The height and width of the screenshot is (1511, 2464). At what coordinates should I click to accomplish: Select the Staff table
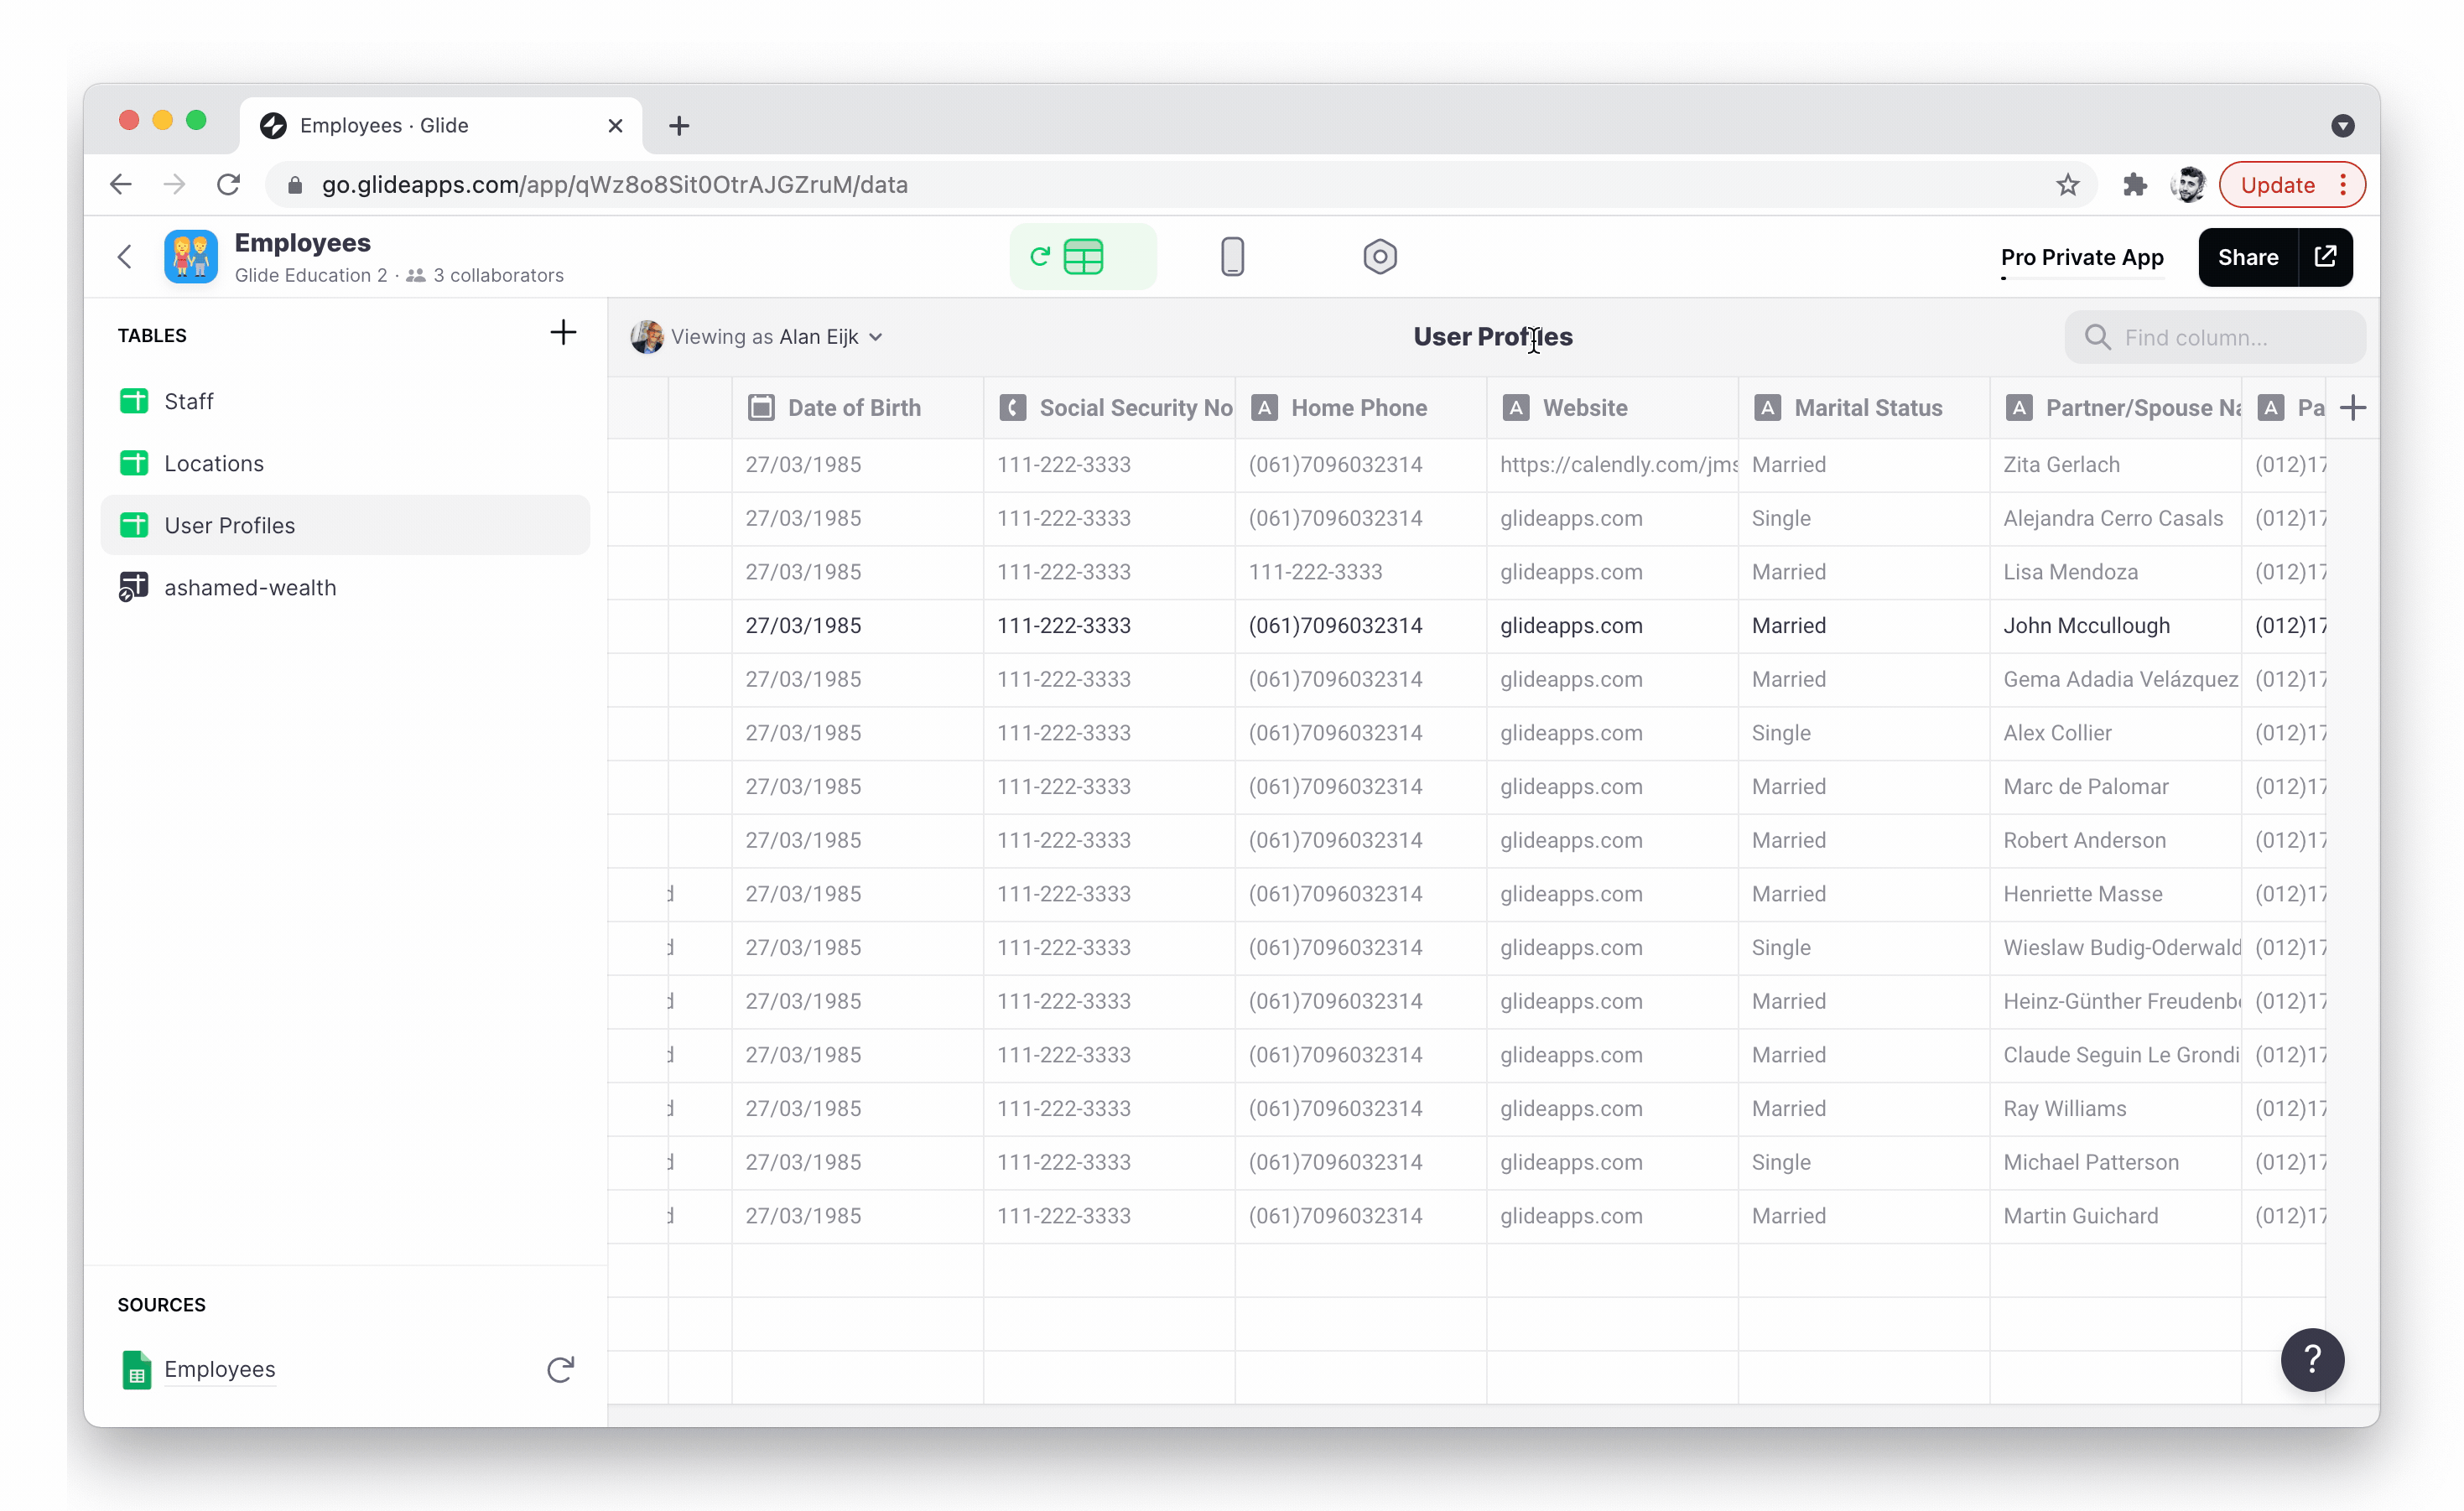(189, 401)
